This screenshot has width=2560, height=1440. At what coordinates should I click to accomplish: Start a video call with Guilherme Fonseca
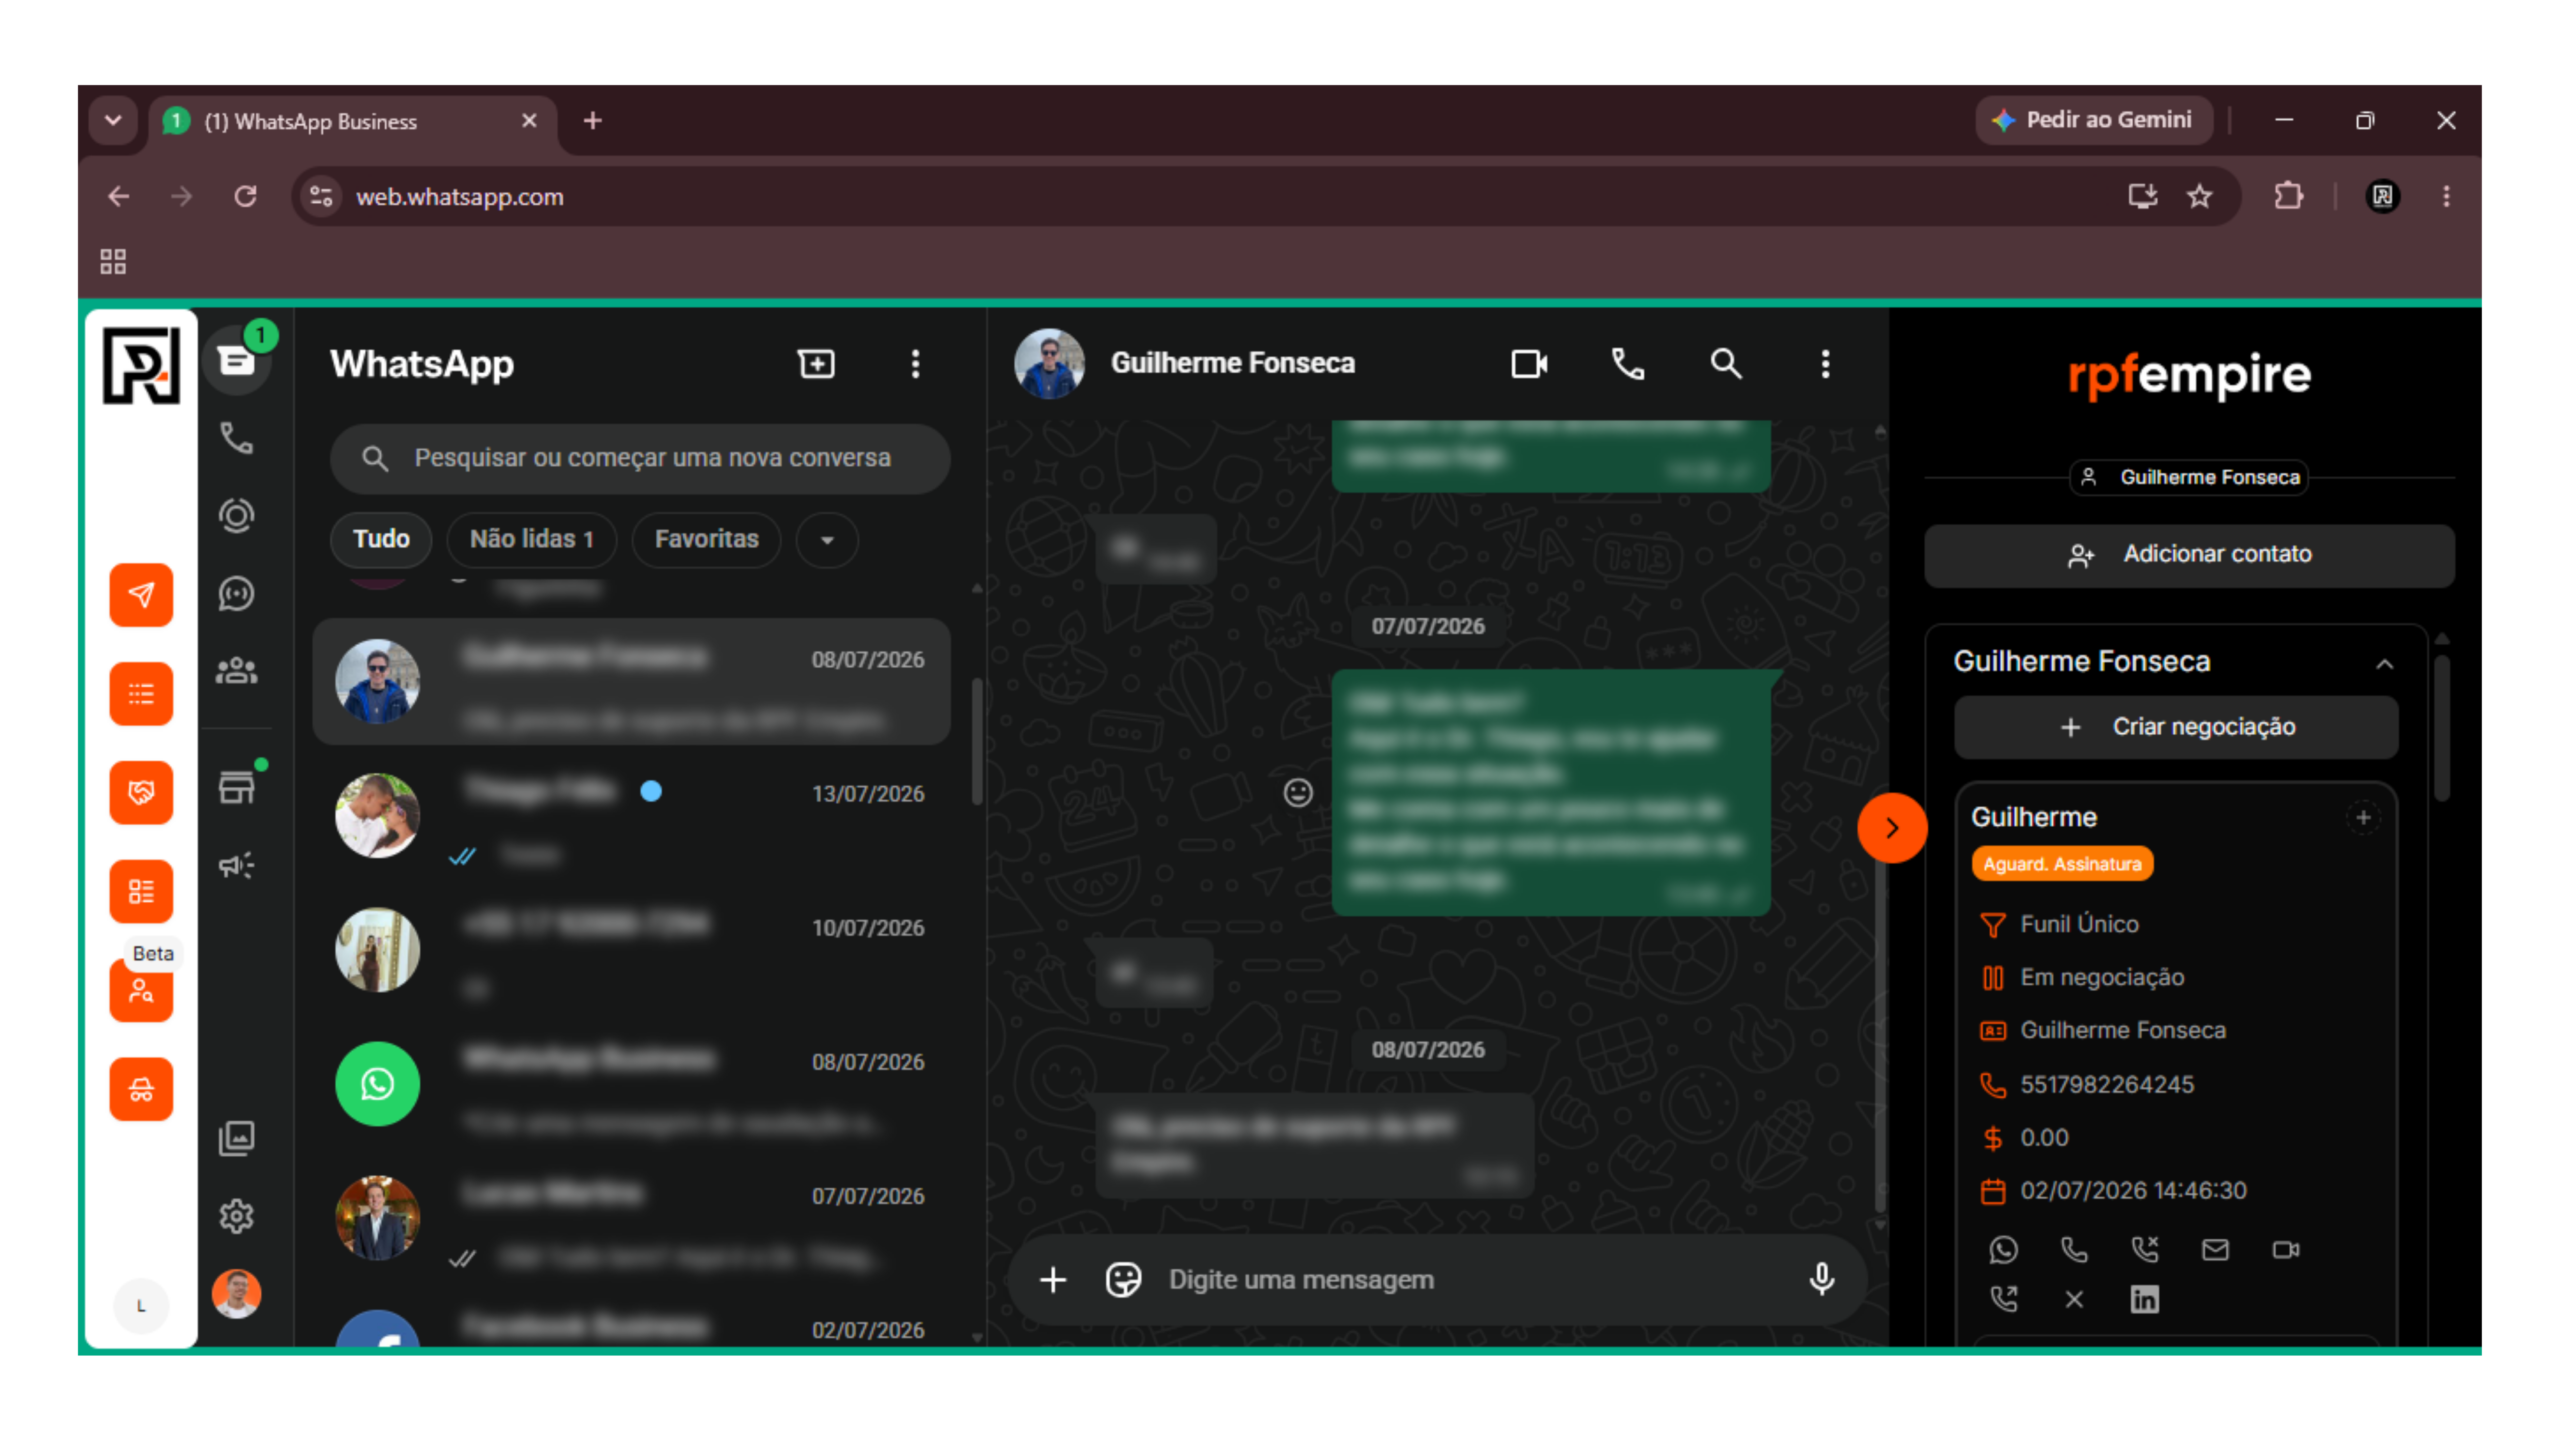point(1529,364)
